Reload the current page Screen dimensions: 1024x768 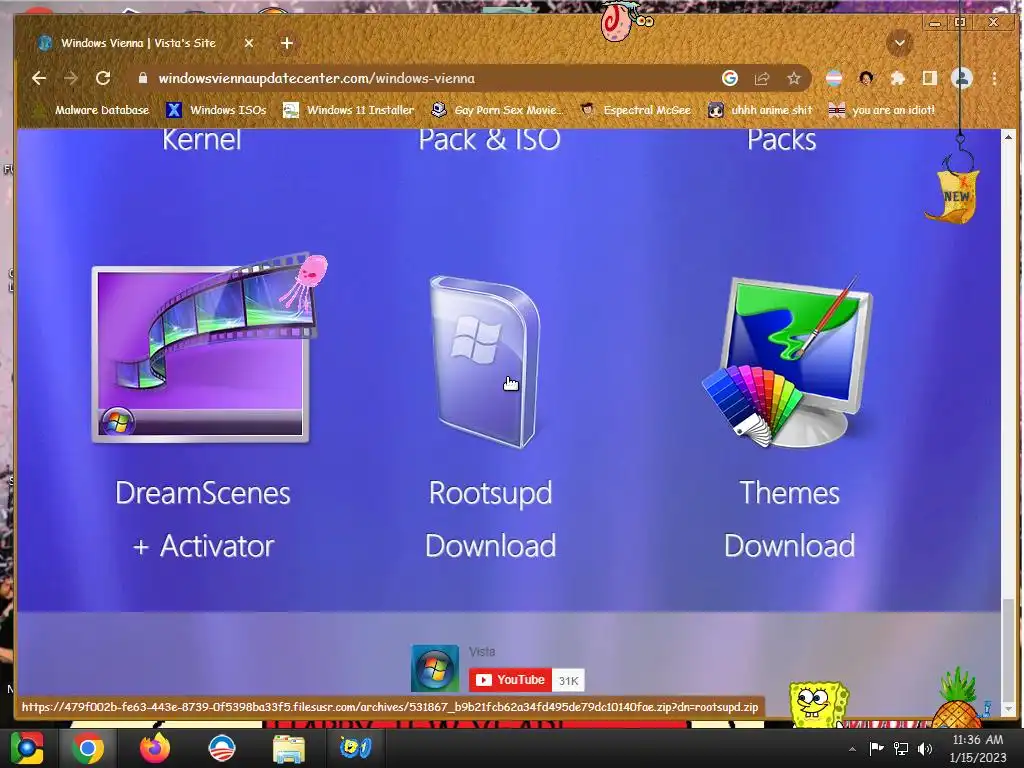click(103, 78)
